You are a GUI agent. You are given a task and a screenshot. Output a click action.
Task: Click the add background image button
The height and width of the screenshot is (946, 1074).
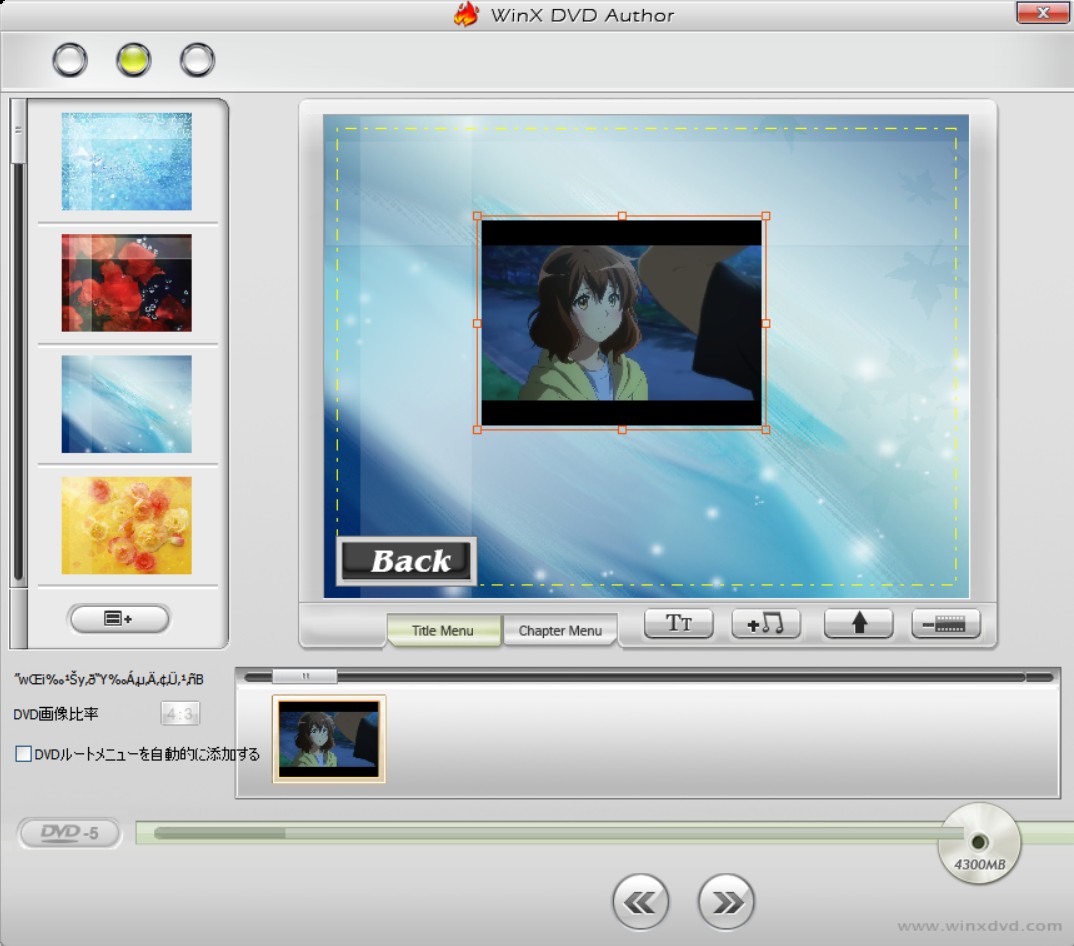tap(119, 619)
